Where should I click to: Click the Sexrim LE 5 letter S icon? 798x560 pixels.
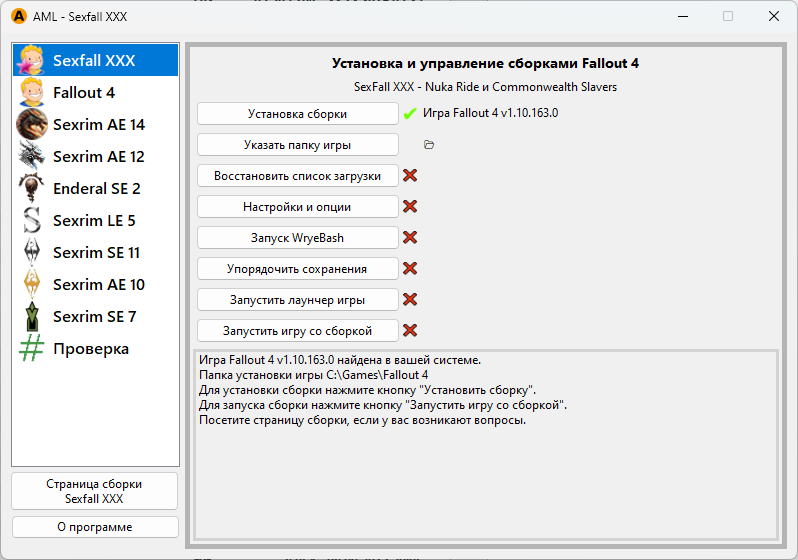click(x=32, y=221)
